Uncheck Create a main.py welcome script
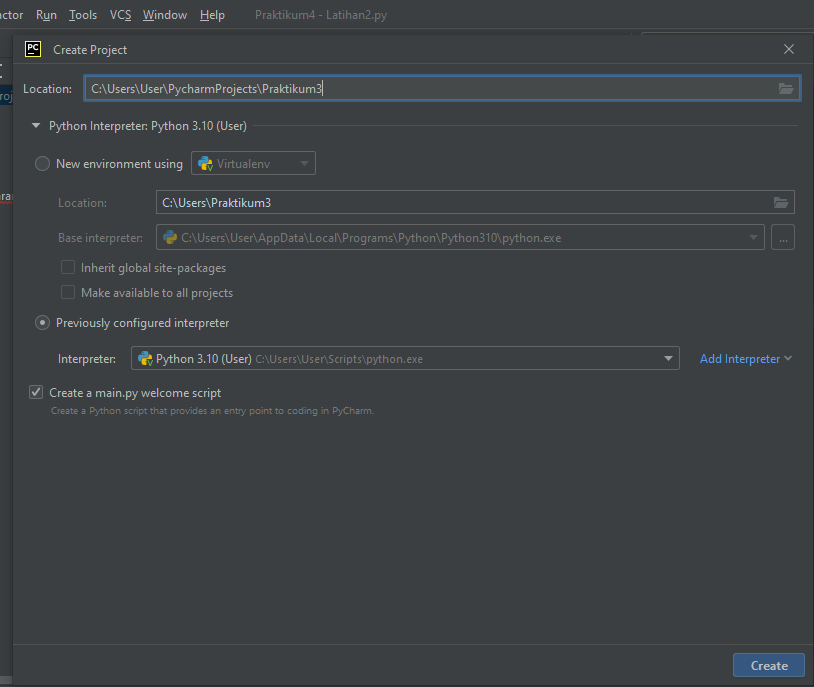This screenshot has height=687, width=814. point(36,392)
